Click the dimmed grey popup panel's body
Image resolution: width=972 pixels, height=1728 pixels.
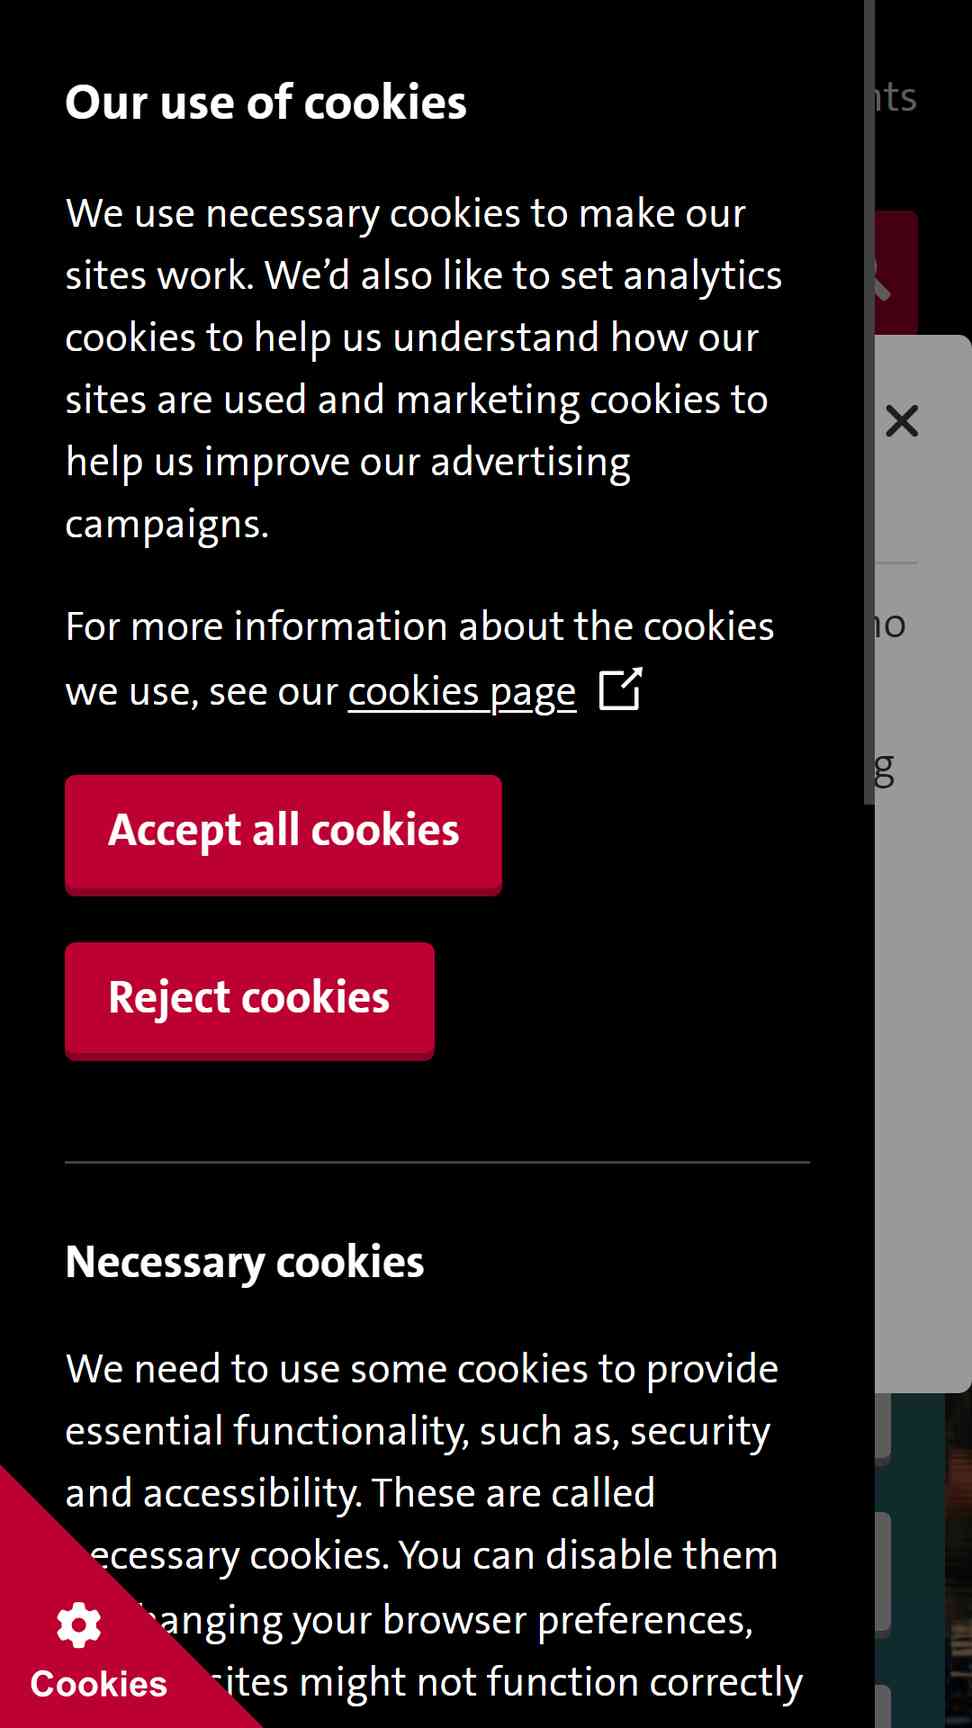pos(922,1000)
